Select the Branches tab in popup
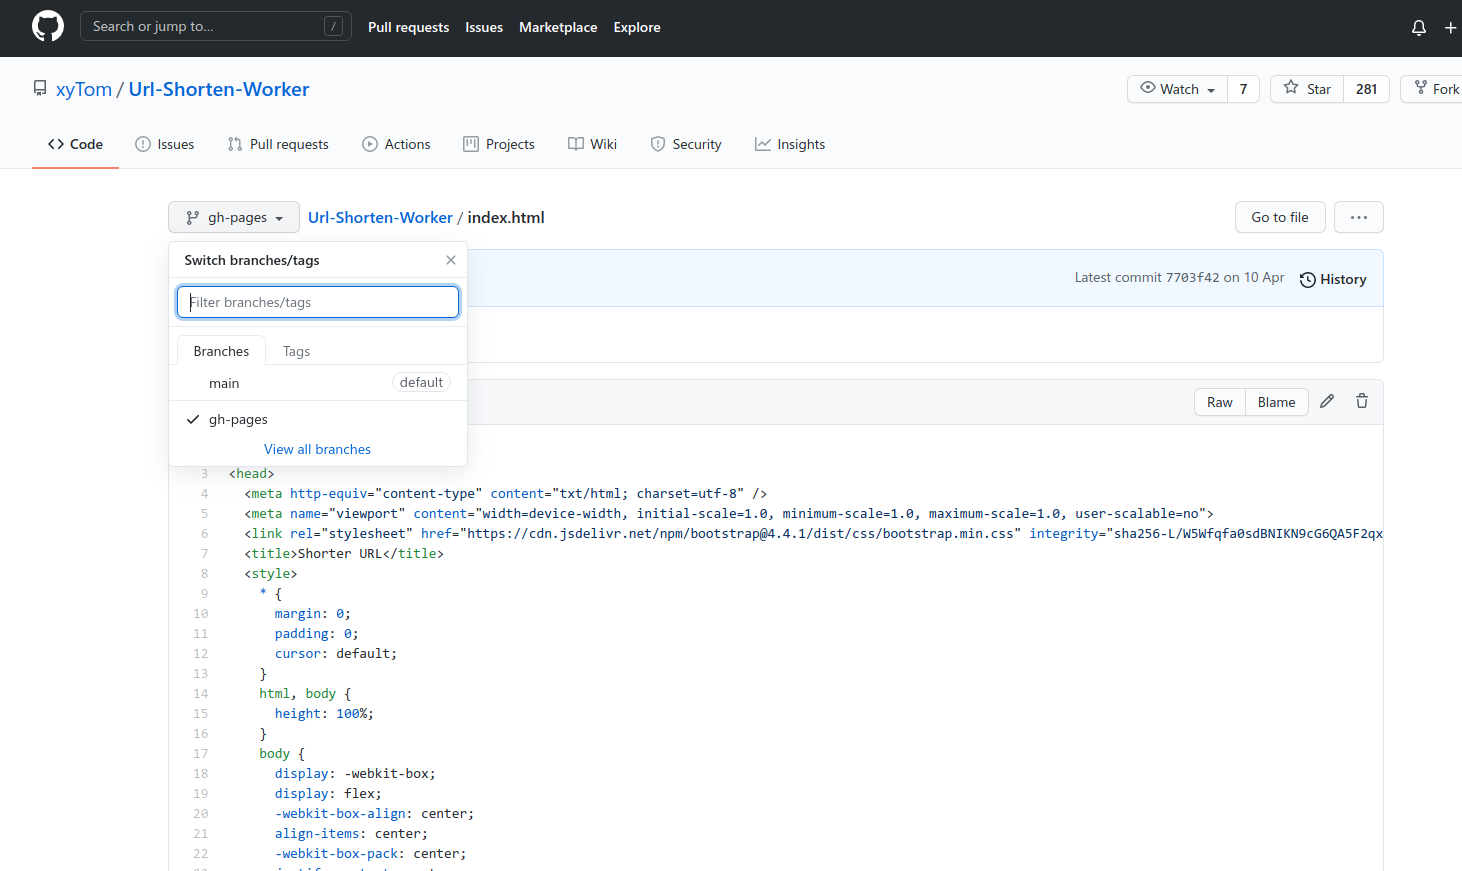The height and width of the screenshot is (871, 1462). [221, 351]
